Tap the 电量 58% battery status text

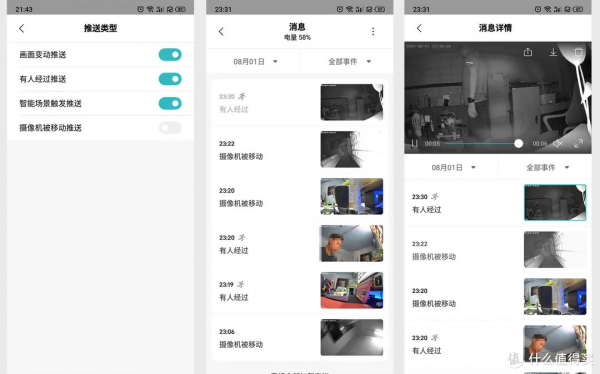[297, 38]
